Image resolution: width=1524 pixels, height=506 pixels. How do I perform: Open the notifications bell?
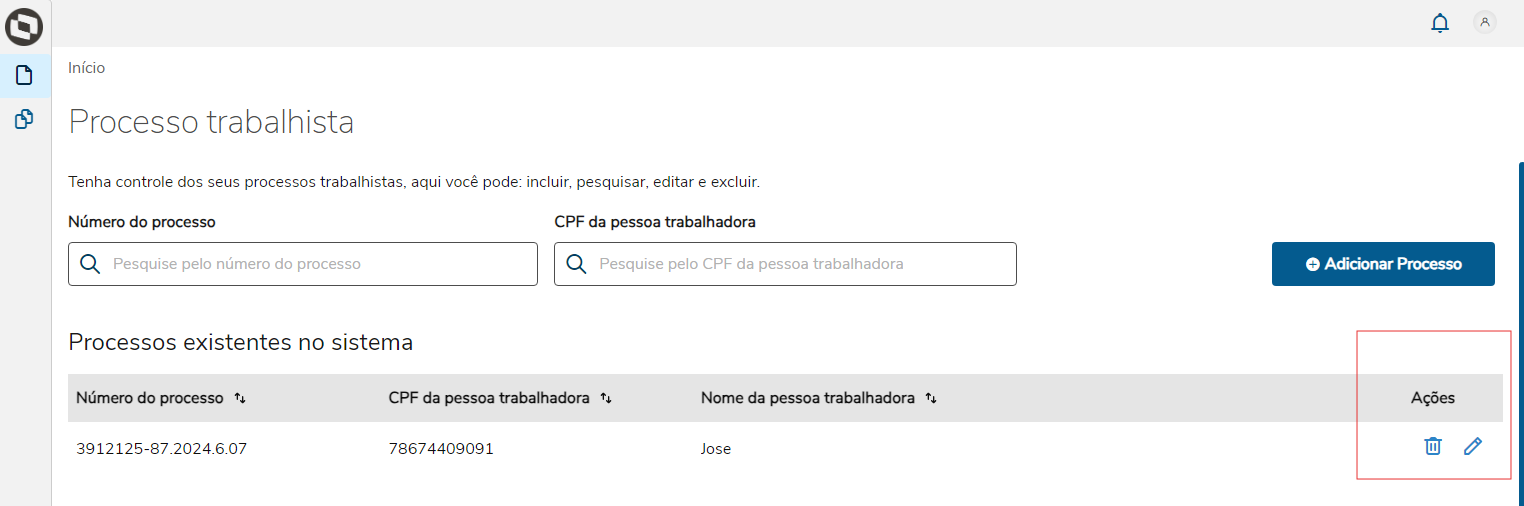(x=1440, y=23)
